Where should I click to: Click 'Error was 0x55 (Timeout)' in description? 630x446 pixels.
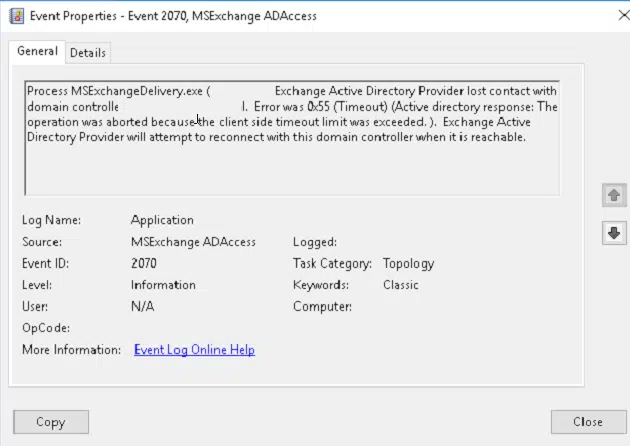tap(321, 106)
